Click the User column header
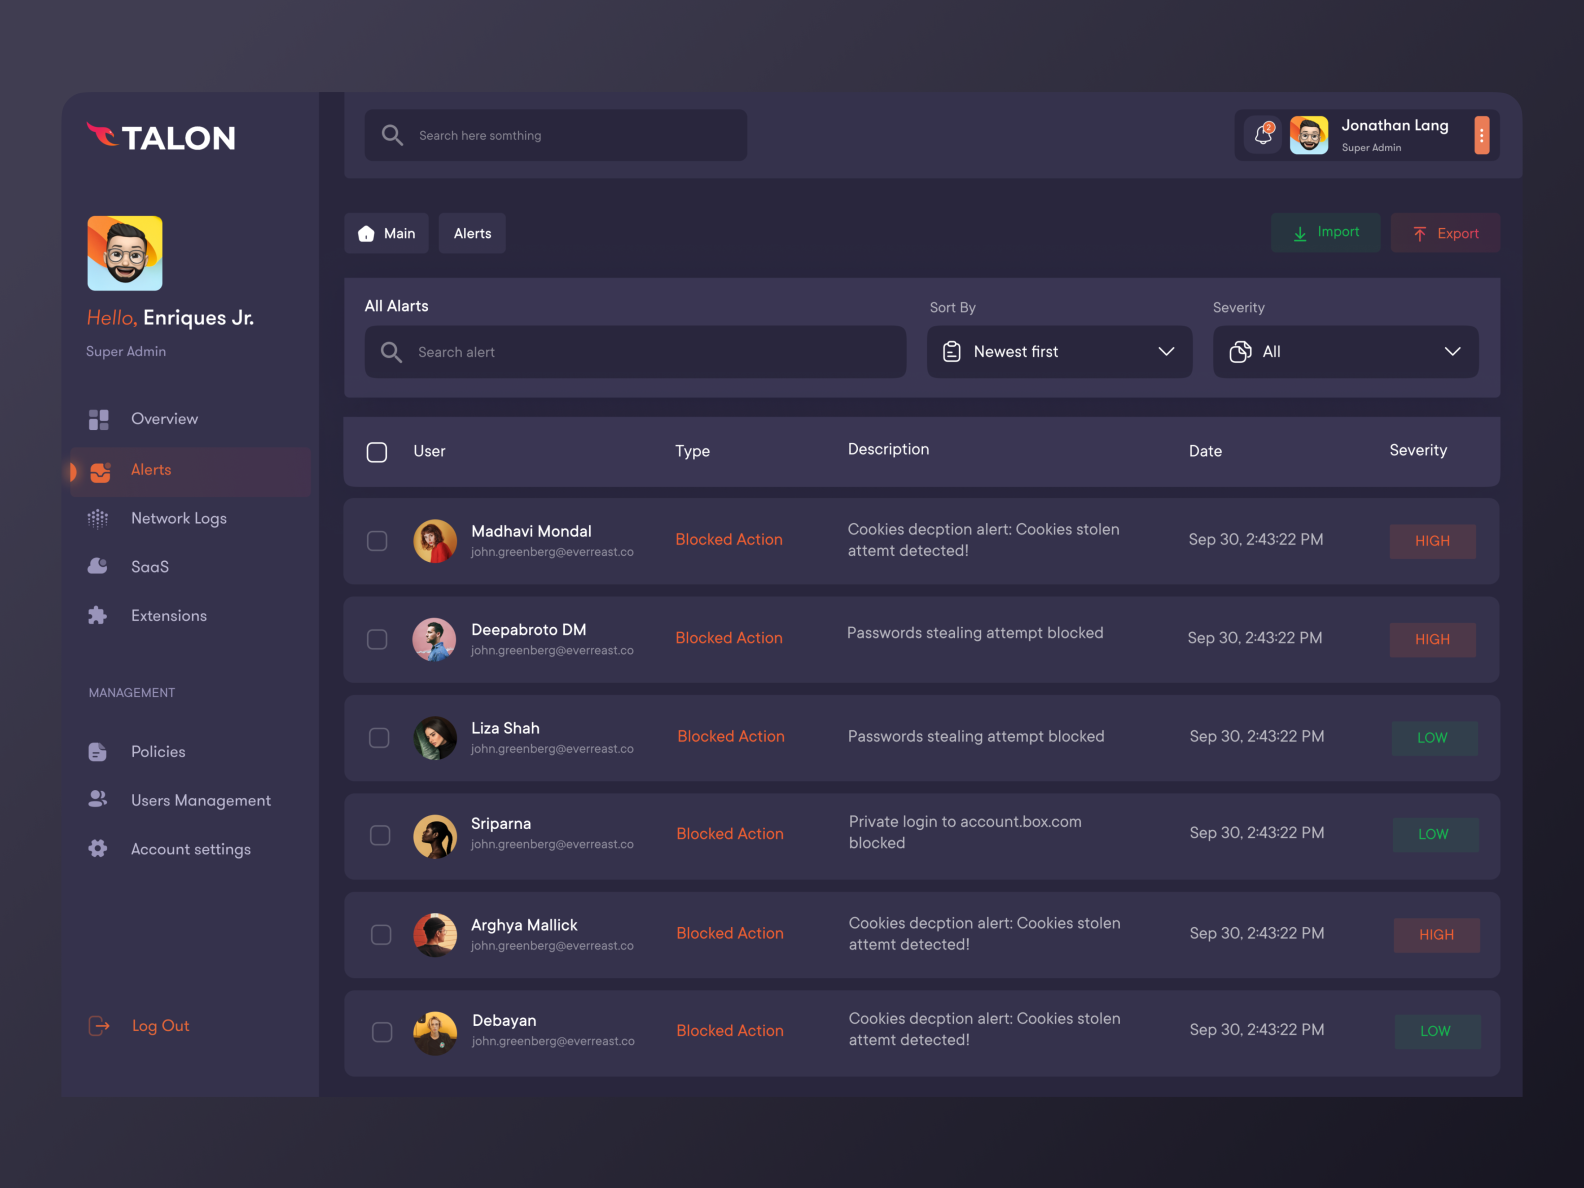The image size is (1584, 1188). 429,451
